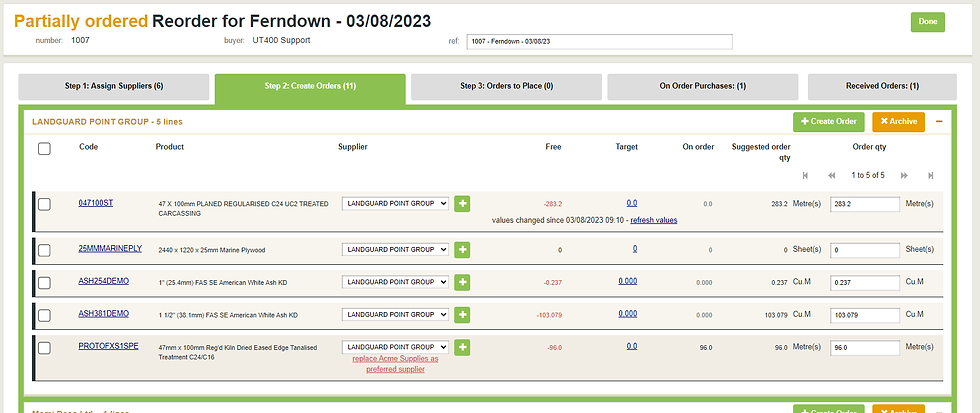Open product code PROTOFXS1SPE link
The image size is (980, 413).
109,346
